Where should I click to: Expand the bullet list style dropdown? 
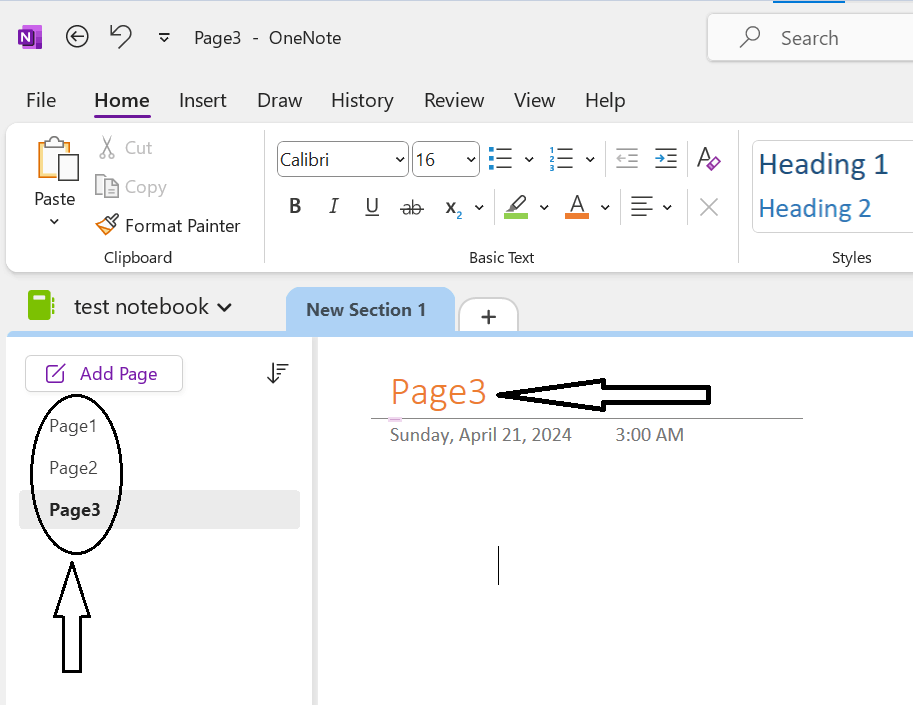click(529, 159)
